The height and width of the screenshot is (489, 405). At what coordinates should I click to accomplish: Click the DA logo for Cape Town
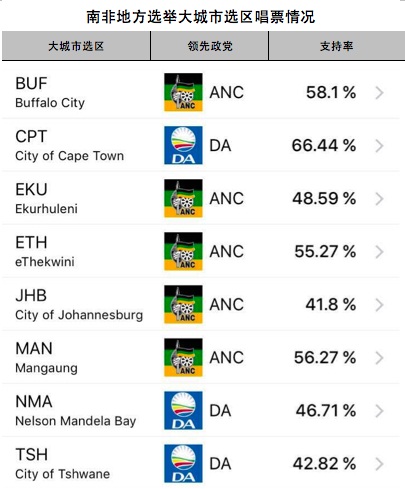point(183,145)
